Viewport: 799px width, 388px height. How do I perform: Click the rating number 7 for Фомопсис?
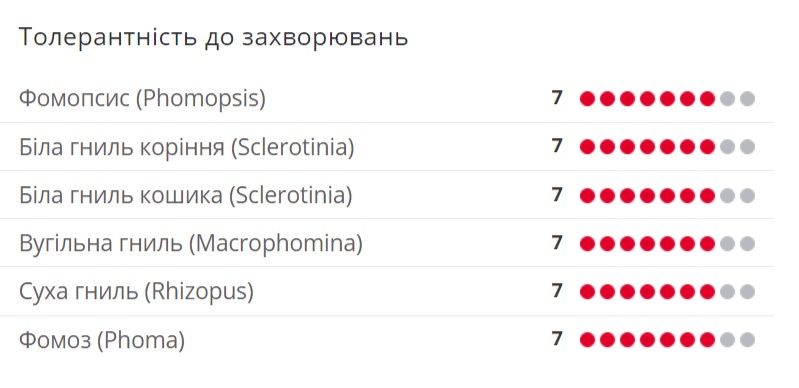[557, 98]
